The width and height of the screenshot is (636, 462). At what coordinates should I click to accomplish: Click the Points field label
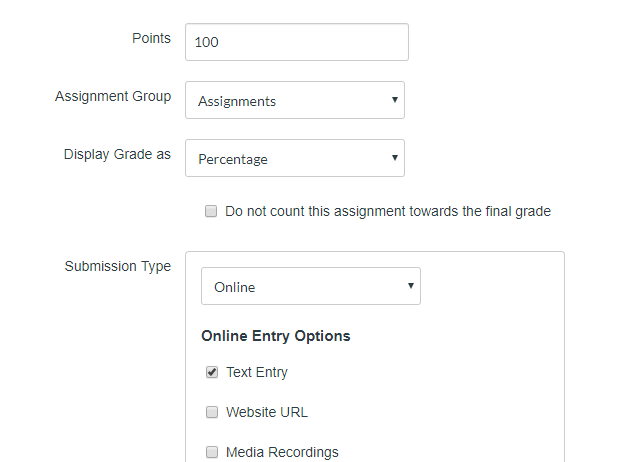pyautogui.click(x=151, y=38)
